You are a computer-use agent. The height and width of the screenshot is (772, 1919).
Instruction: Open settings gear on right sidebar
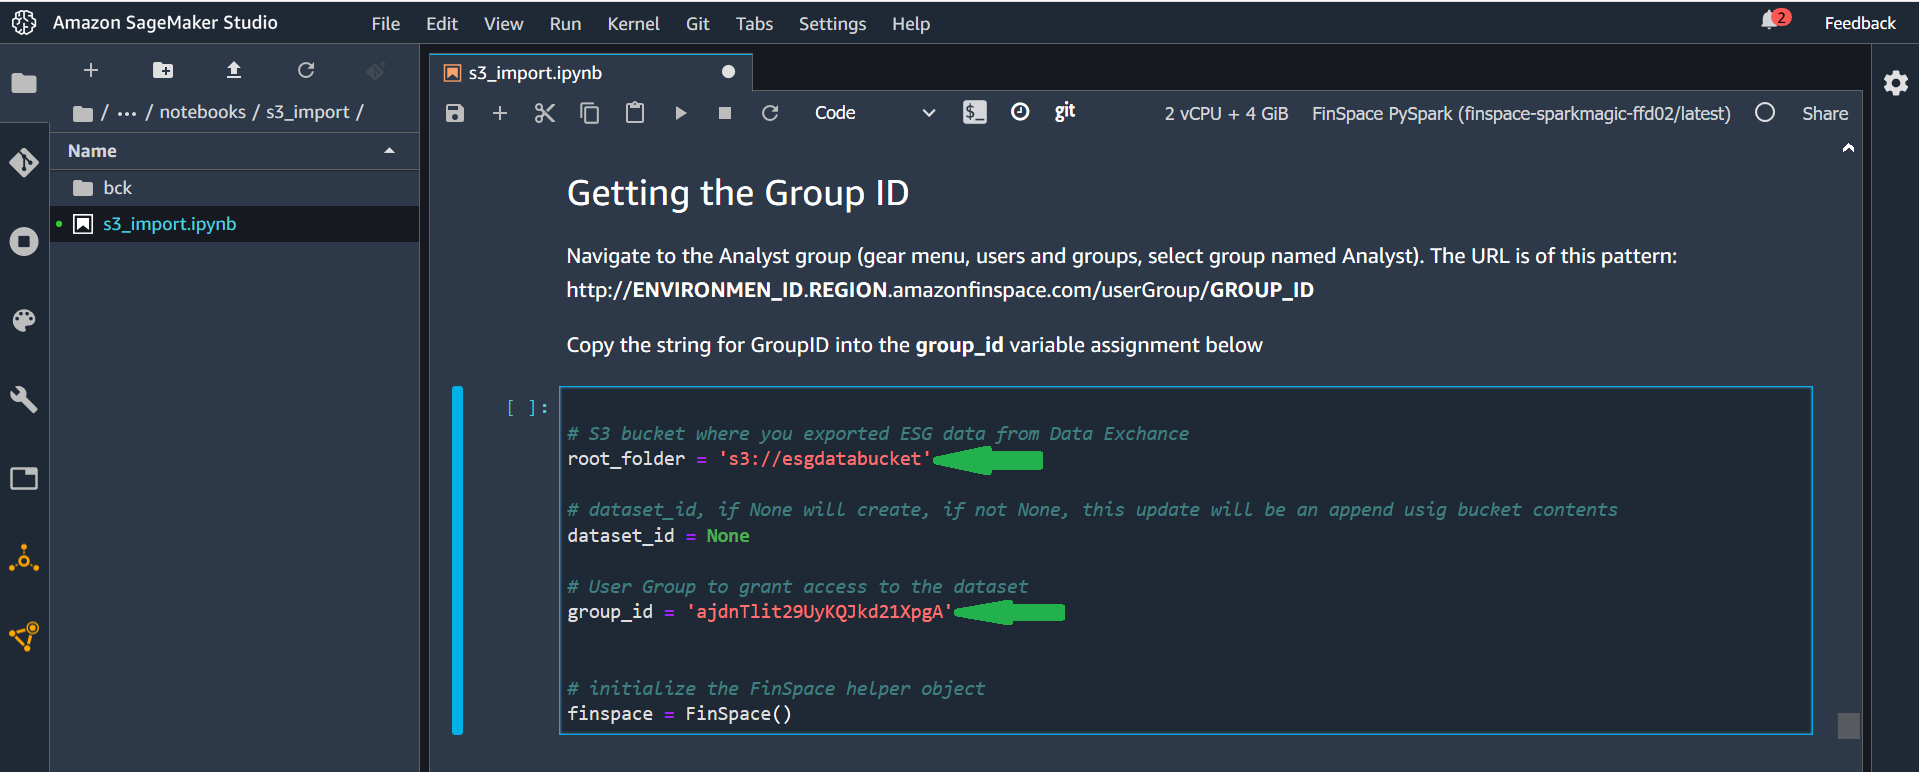pos(1896,83)
